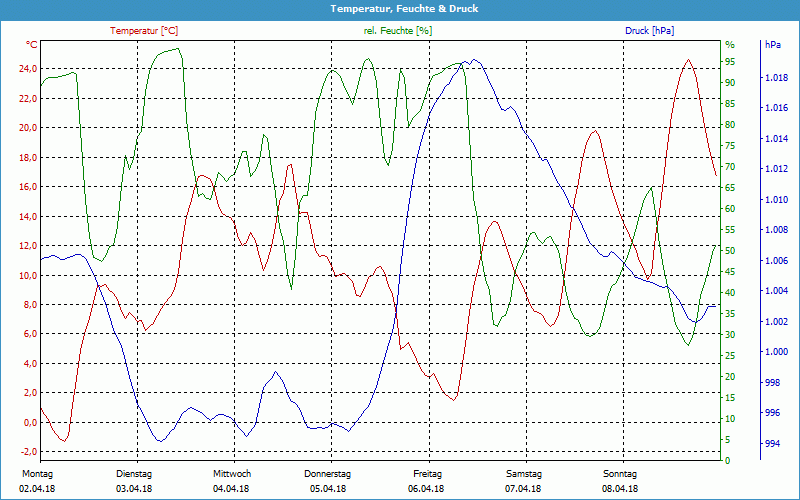Click the date 08.04.18
This screenshot has width=800, height=500.
coord(620,489)
